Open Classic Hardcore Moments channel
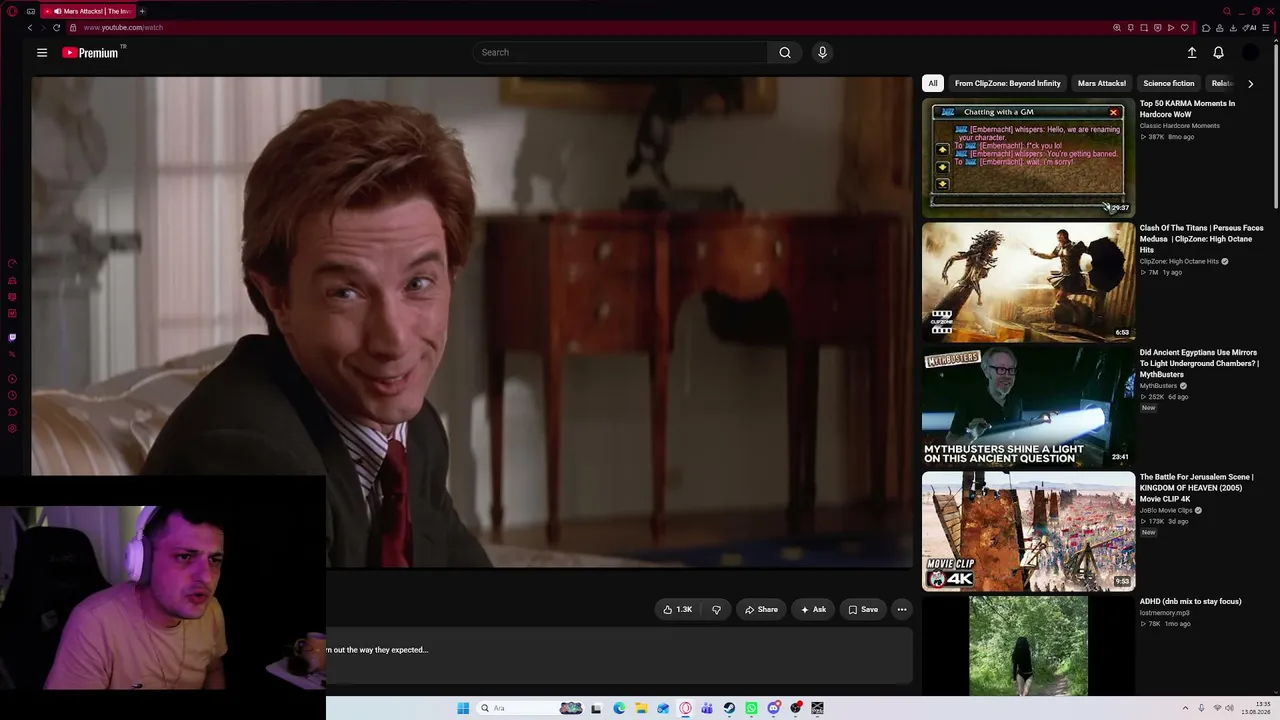1280x720 pixels. point(1180,126)
